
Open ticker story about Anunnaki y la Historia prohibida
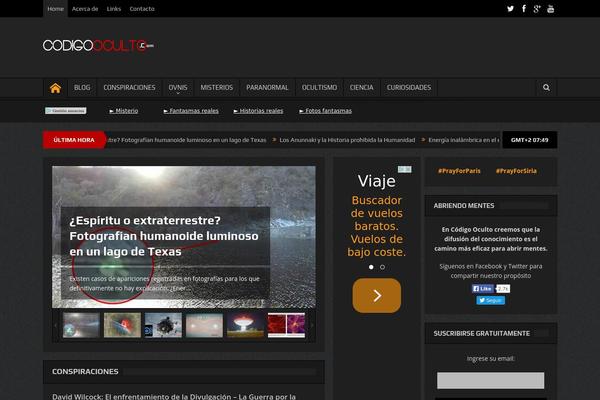pos(347,140)
